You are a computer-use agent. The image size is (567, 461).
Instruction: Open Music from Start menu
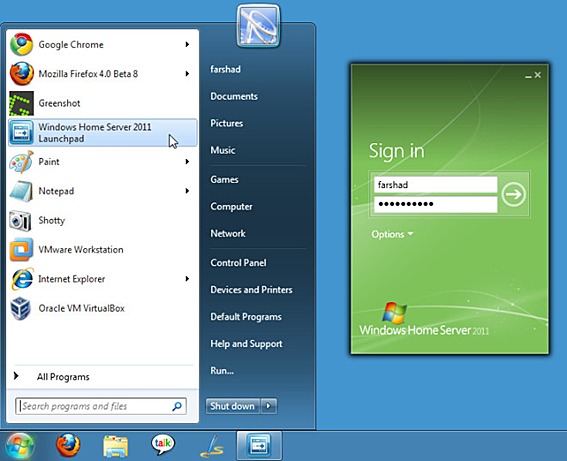223,150
